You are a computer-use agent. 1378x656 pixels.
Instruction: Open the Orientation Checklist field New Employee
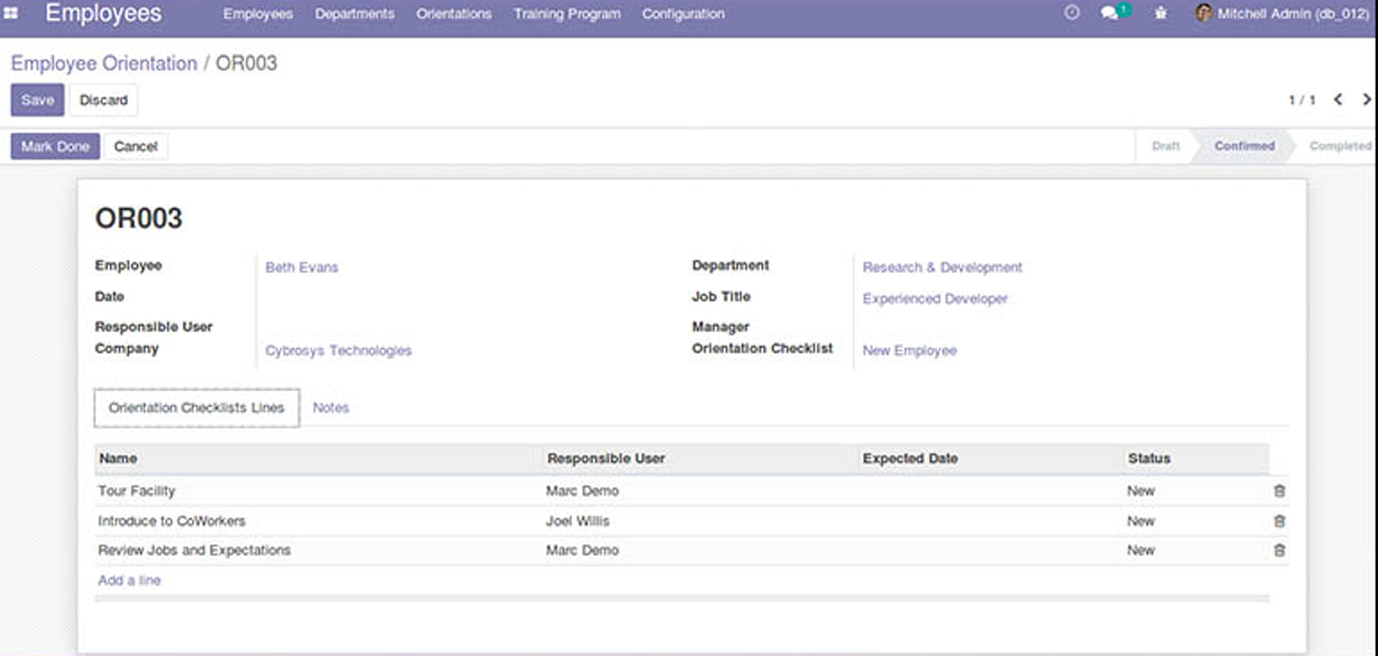(x=909, y=351)
